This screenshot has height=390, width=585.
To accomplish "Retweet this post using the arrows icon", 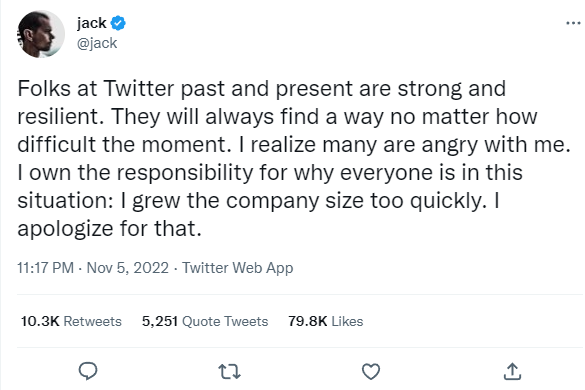I will tap(229, 372).
